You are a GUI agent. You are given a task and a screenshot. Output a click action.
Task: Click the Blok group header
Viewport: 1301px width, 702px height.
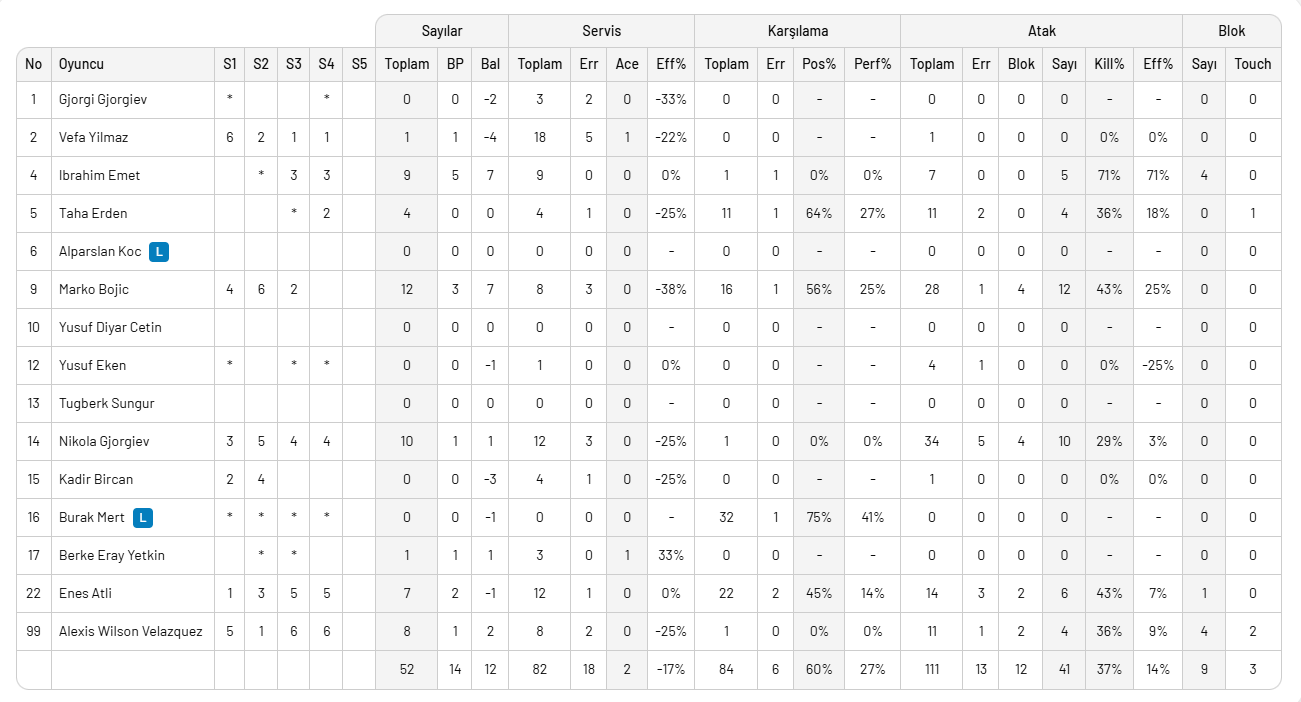tap(1231, 31)
